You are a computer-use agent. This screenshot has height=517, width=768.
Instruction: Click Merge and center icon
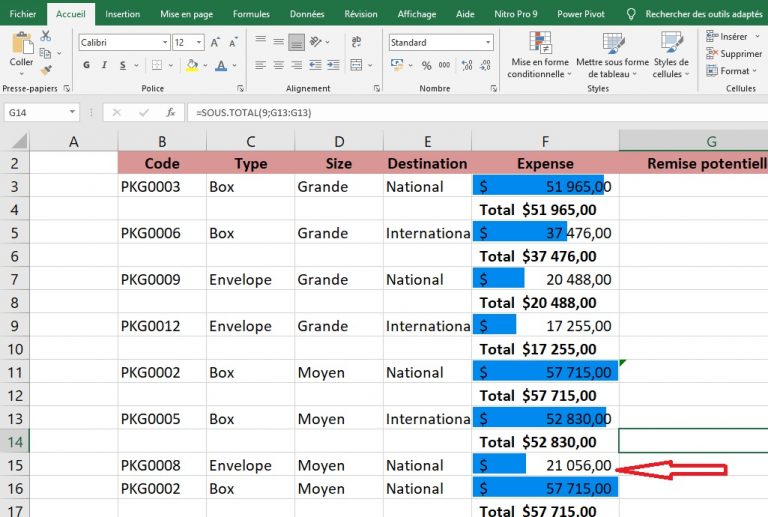pos(357,65)
